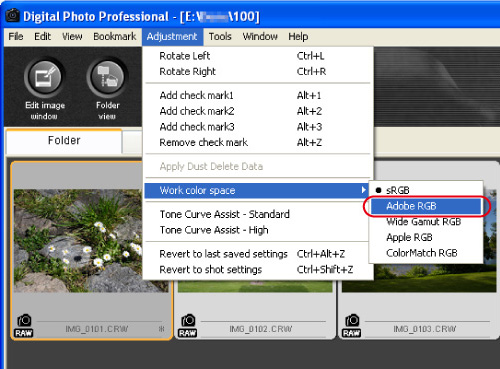Click the camera icon on IMG_0101.CRW
The width and height of the screenshot is (500, 369).
click(24, 320)
